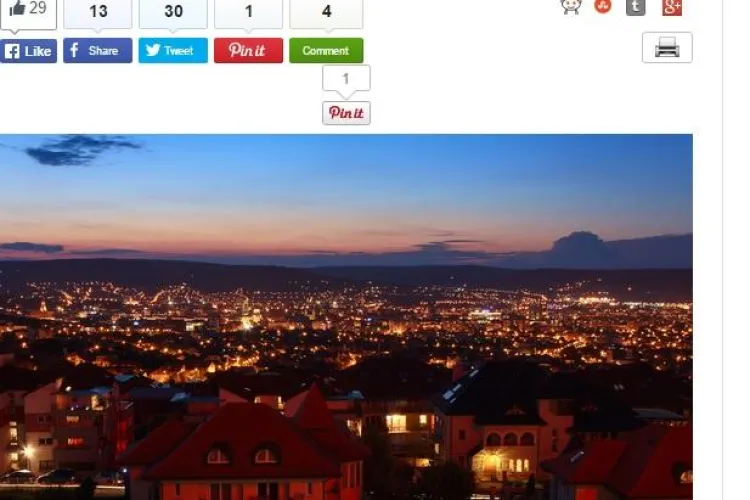
Task: Open the print page icon
Action: [x=667, y=47]
